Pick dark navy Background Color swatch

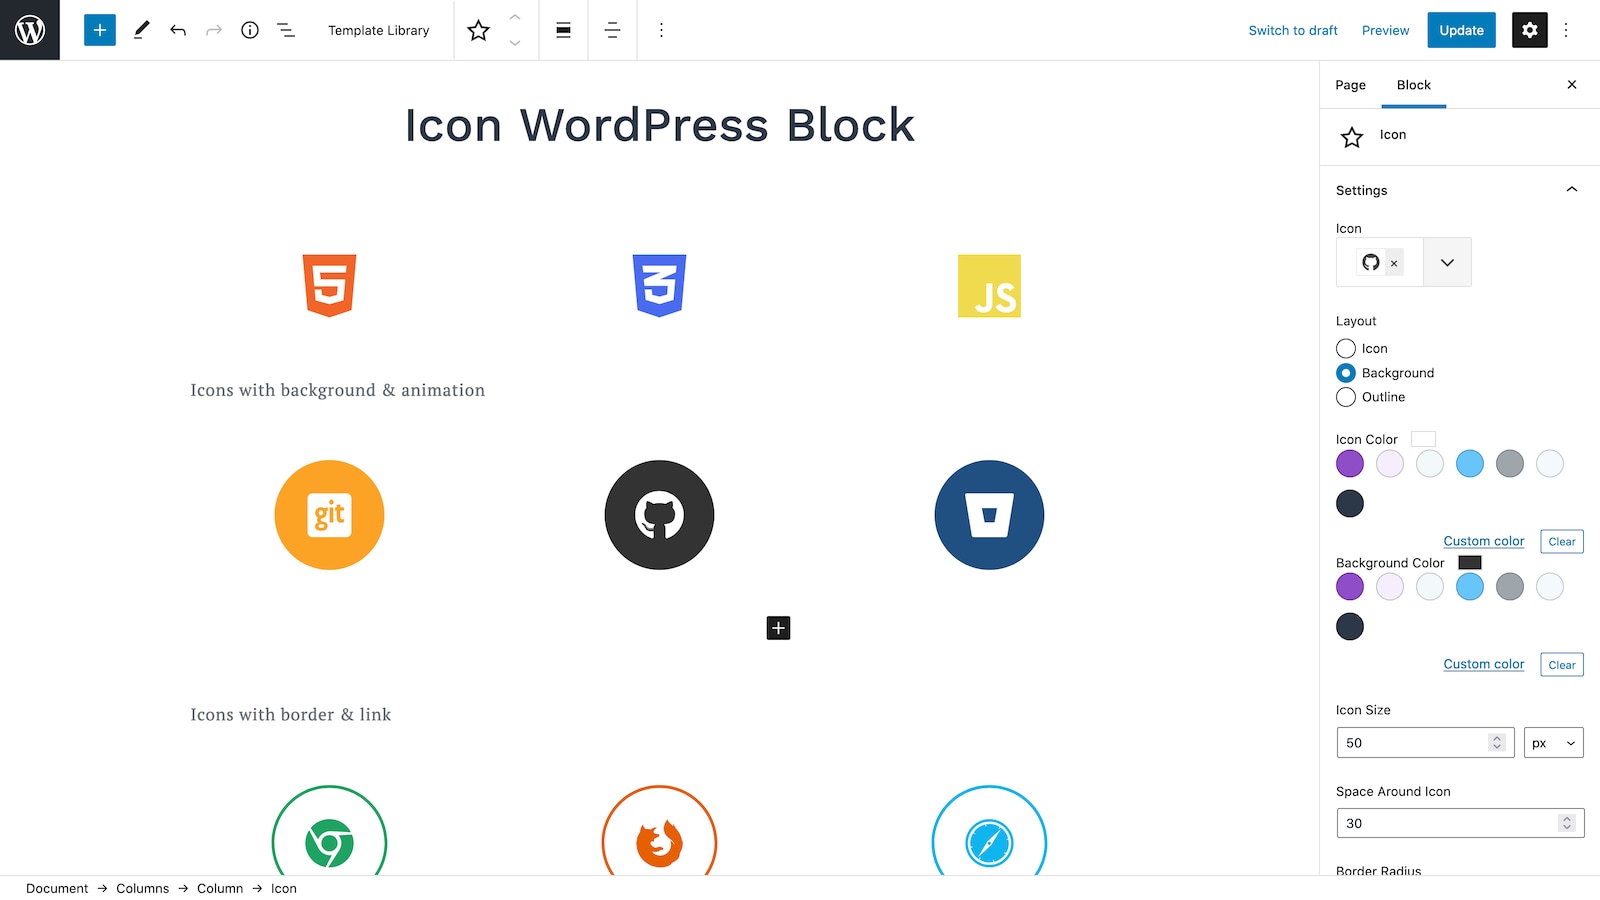(1350, 627)
